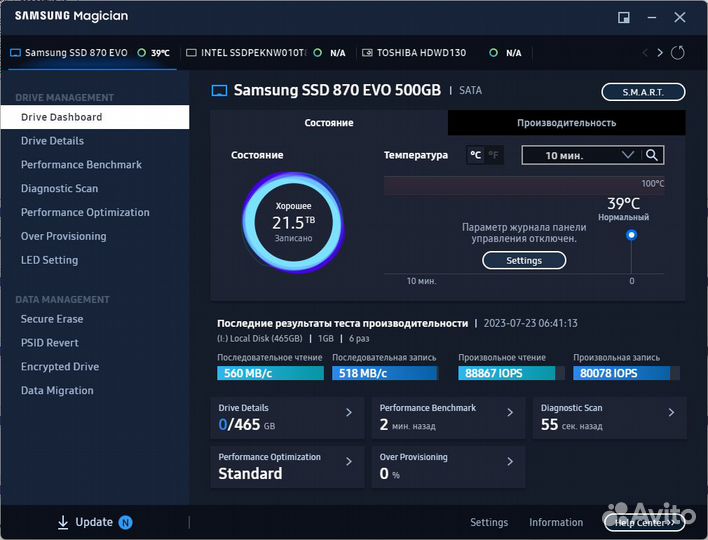Click the TOSHIBA HDWD130 disk icon
The image size is (708, 540).
click(x=367, y=53)
